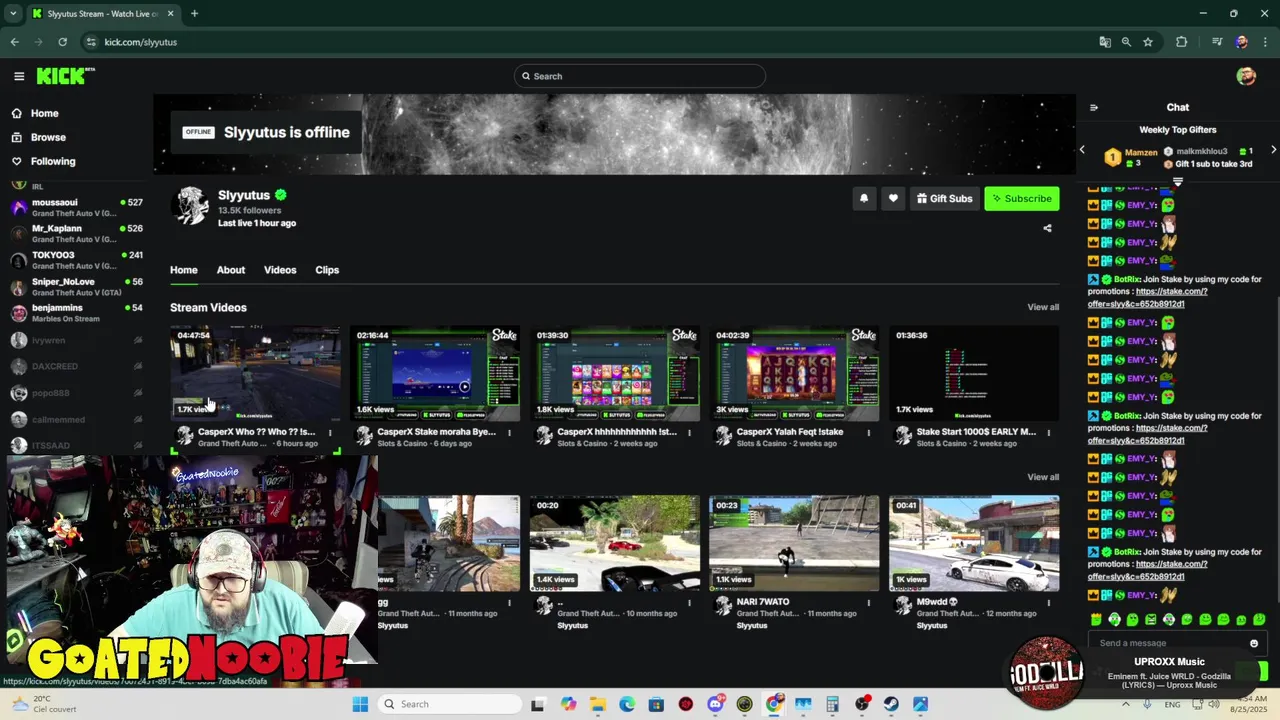Switch to the Clips tab
The image size is (1280, 720).
[327, 270]
